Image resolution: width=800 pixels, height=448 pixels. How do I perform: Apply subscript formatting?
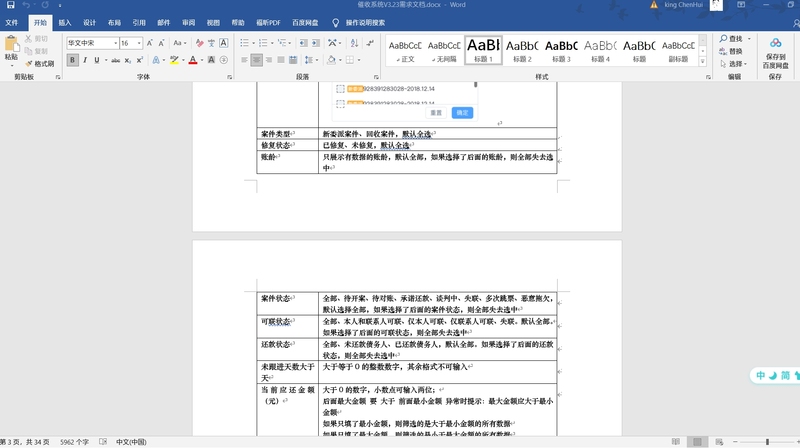128,60
